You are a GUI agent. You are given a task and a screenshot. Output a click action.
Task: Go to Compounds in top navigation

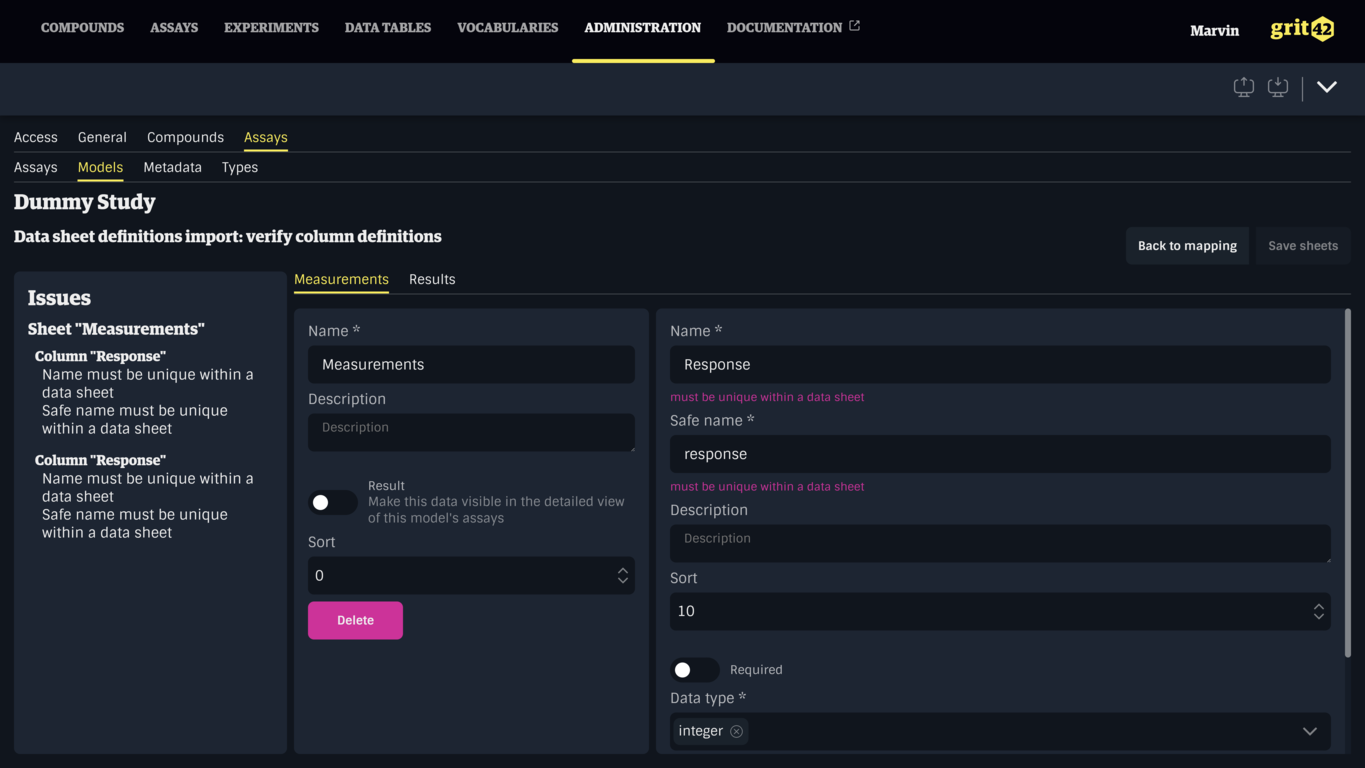(x=82, y=28)
